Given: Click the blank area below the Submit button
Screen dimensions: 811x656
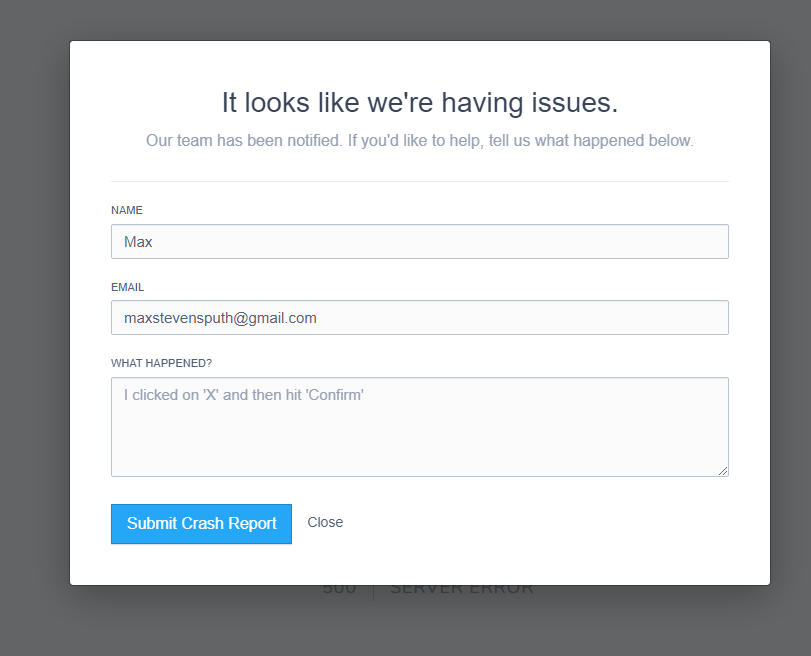Looking at the screenshot, I should 201,564.
